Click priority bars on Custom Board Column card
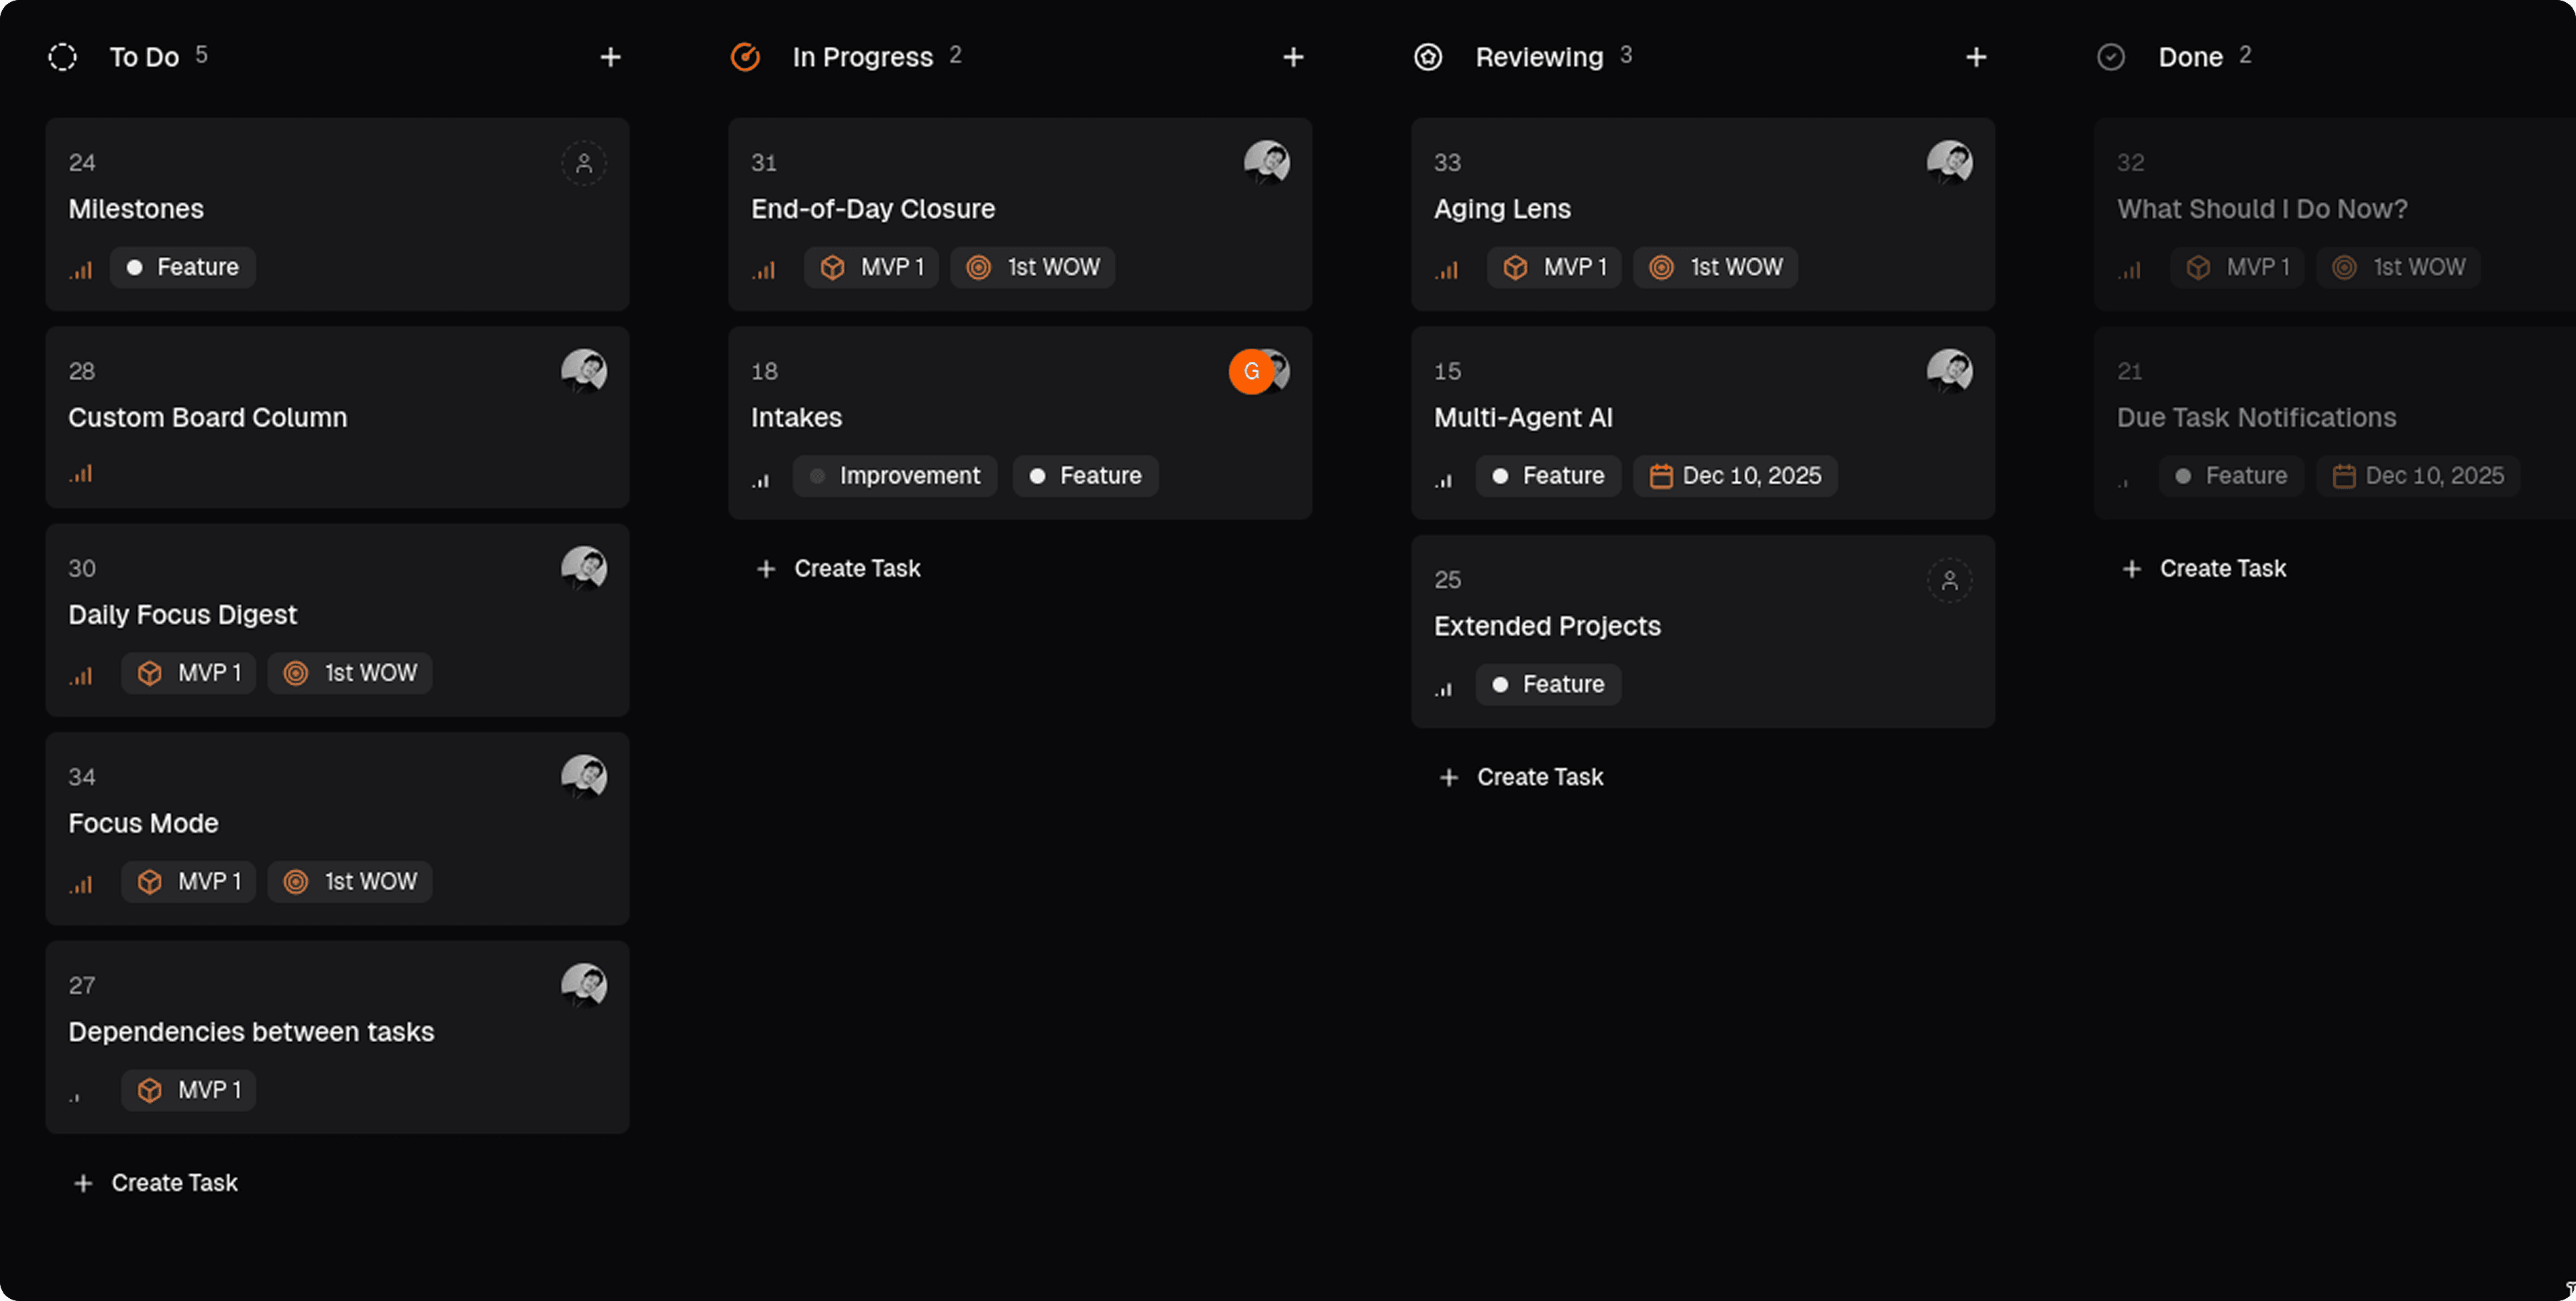This screenshot has height=1301, width=2576. (81, 474)
